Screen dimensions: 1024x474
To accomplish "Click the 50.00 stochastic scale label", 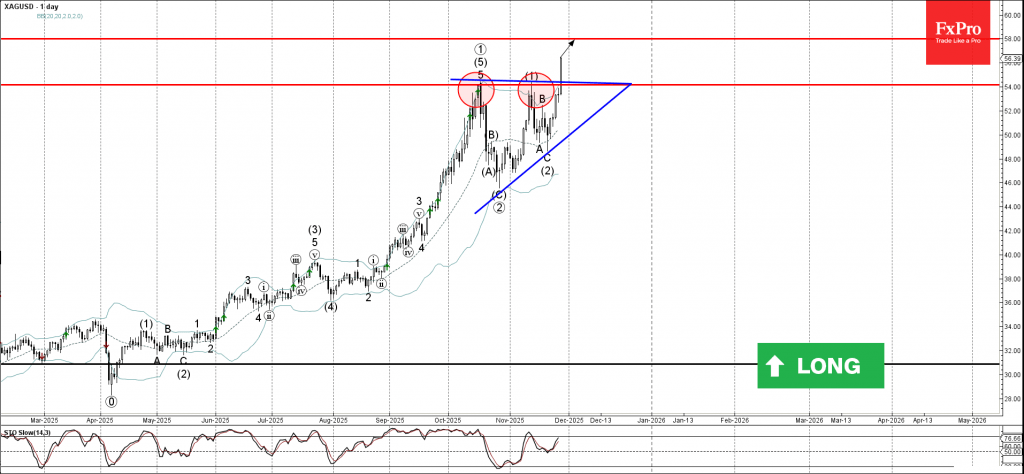I will click(x=1012, y=452).
